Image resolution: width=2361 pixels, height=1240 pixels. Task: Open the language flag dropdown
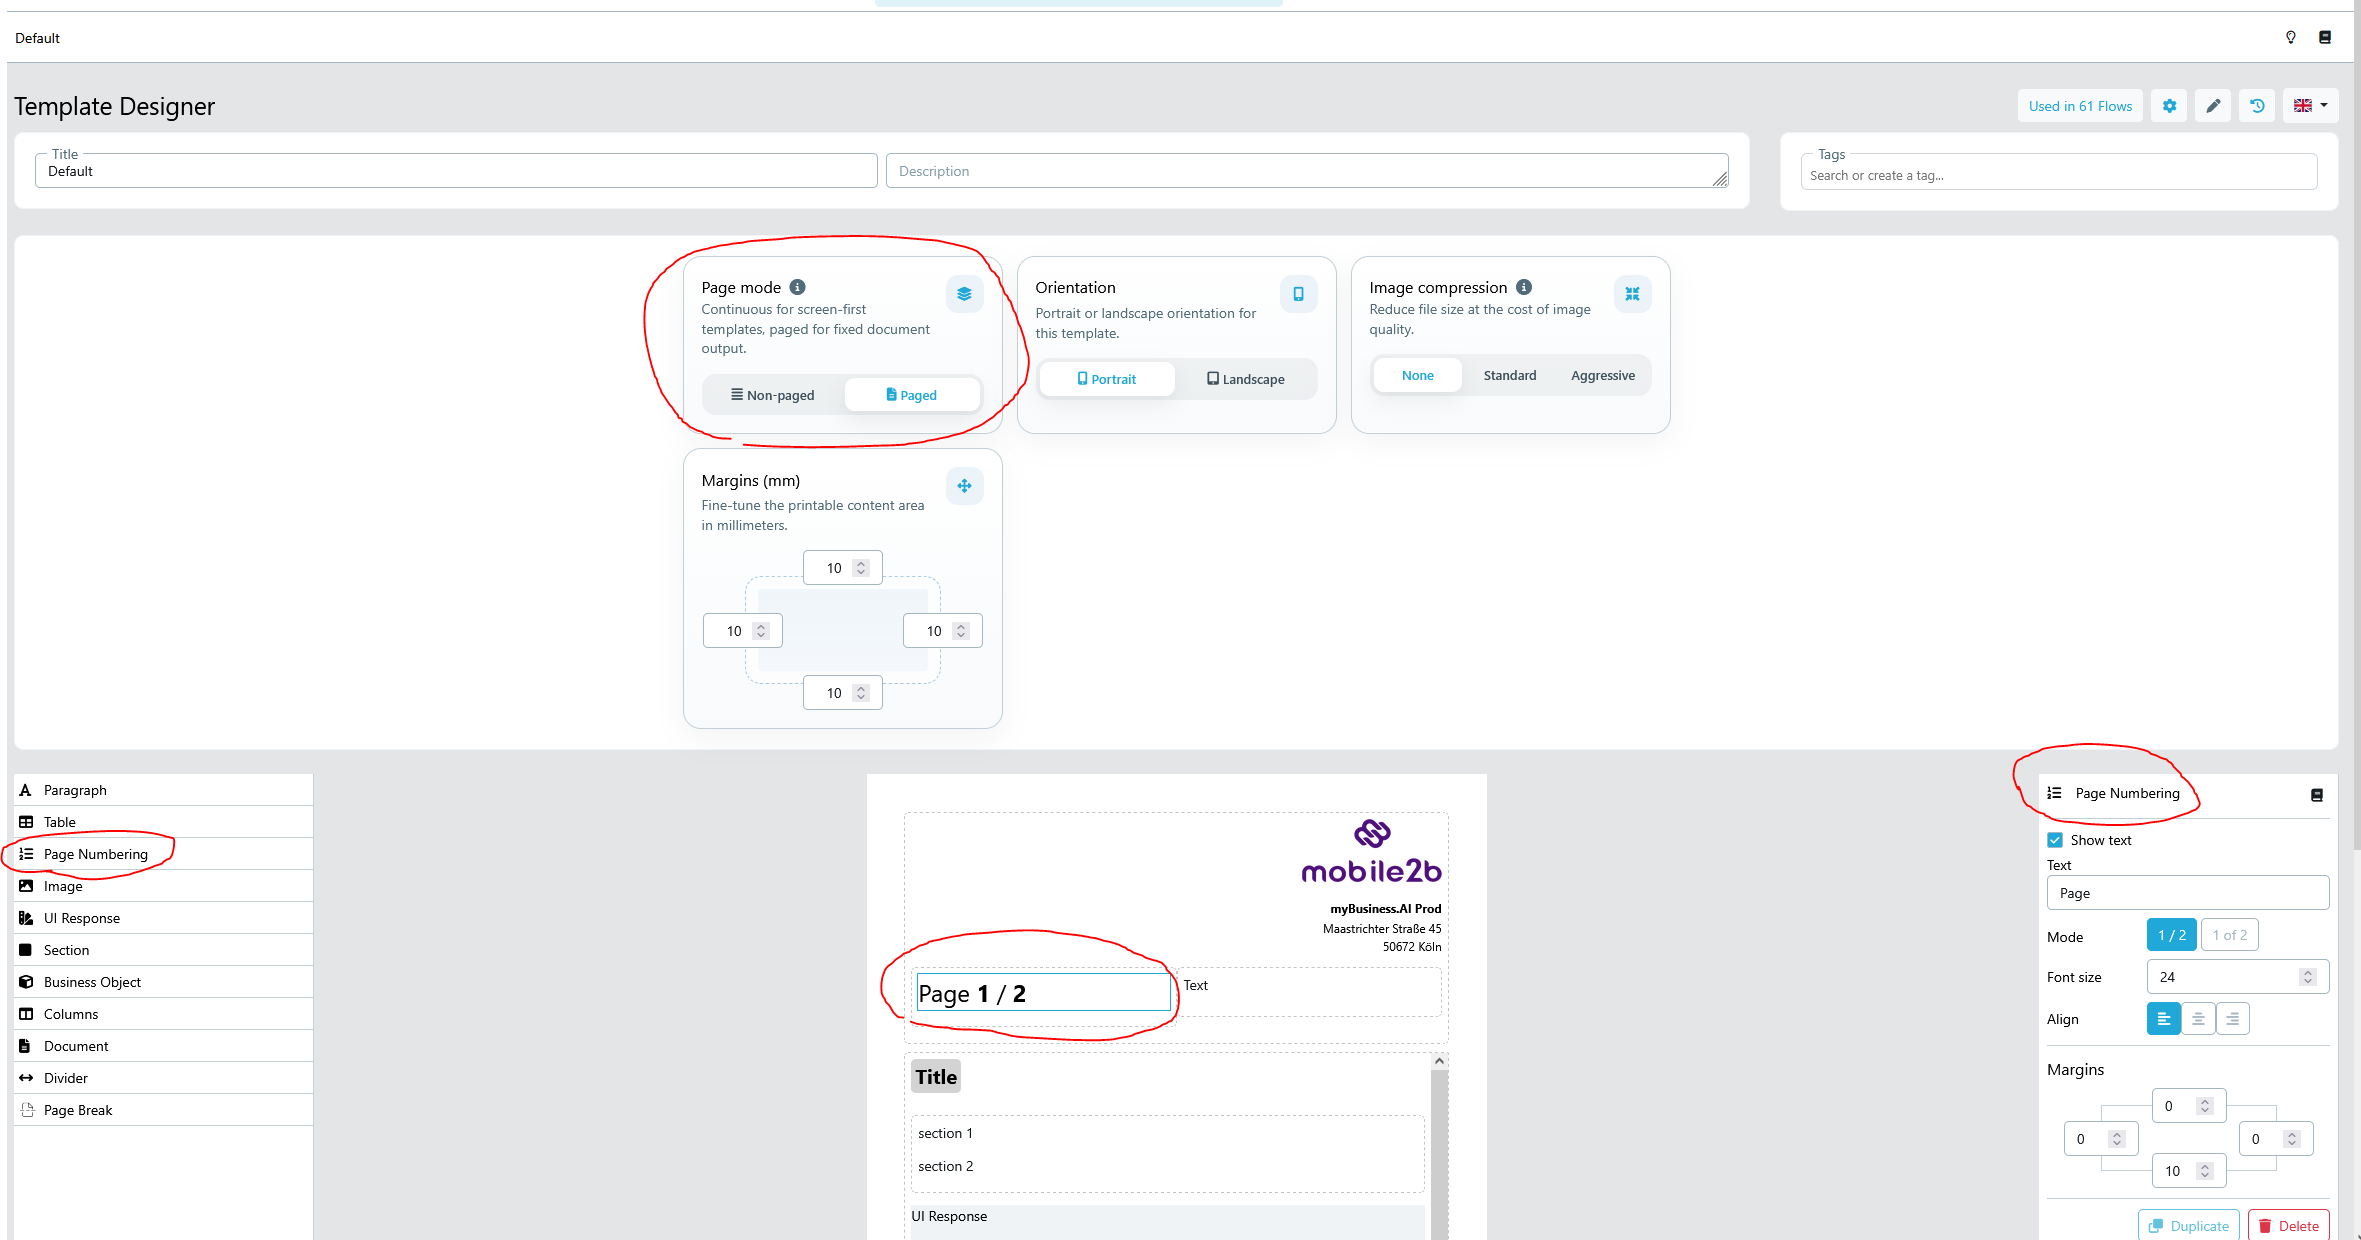[2310, 106]
